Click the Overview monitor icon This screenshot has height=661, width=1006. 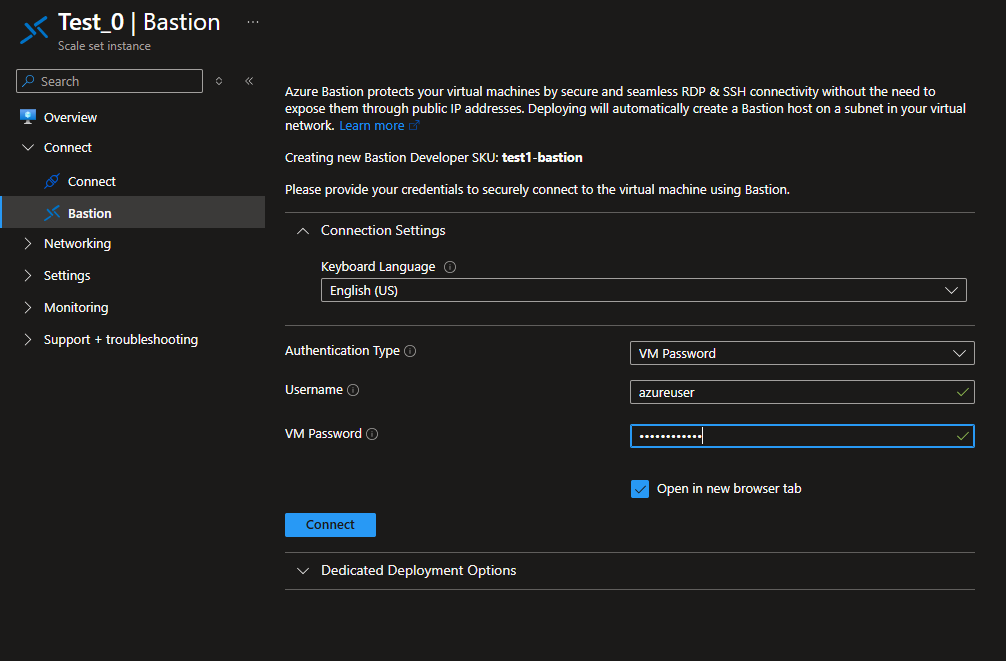(x=28, y=117)
